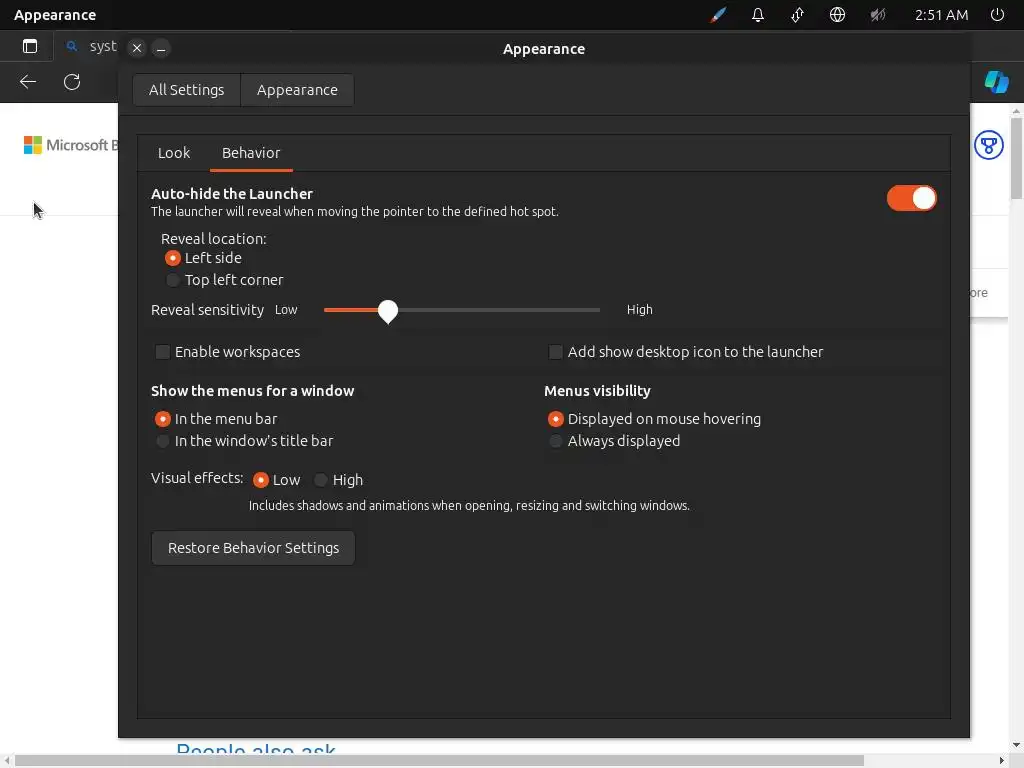Reload the page in the browser
The image size is (1024, 768).
pos(72,82)
